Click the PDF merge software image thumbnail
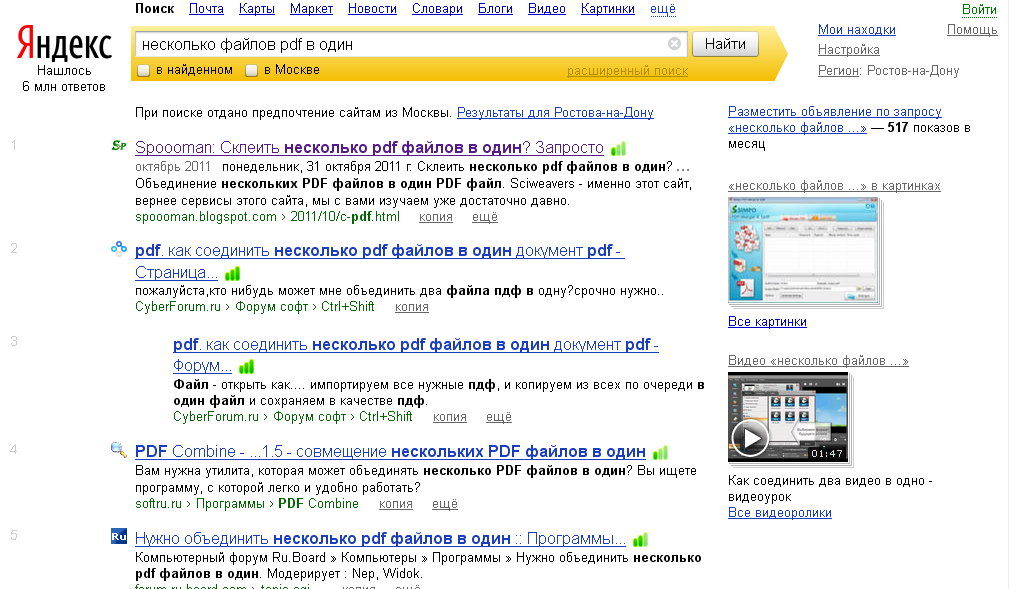This screenshot has height=589, width=1009. pos(803,250)
